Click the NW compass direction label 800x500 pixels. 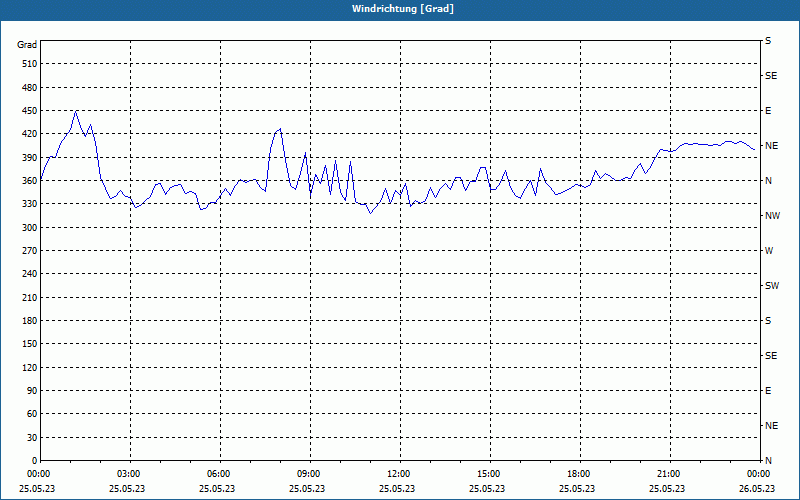pos(772,216)
